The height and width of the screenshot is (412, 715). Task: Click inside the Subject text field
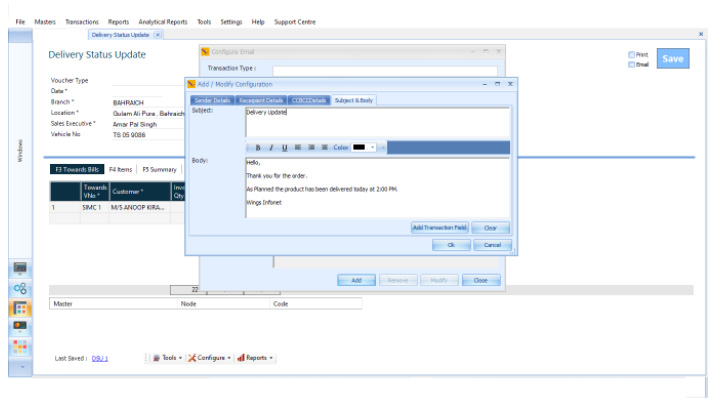tap(377, 121)
